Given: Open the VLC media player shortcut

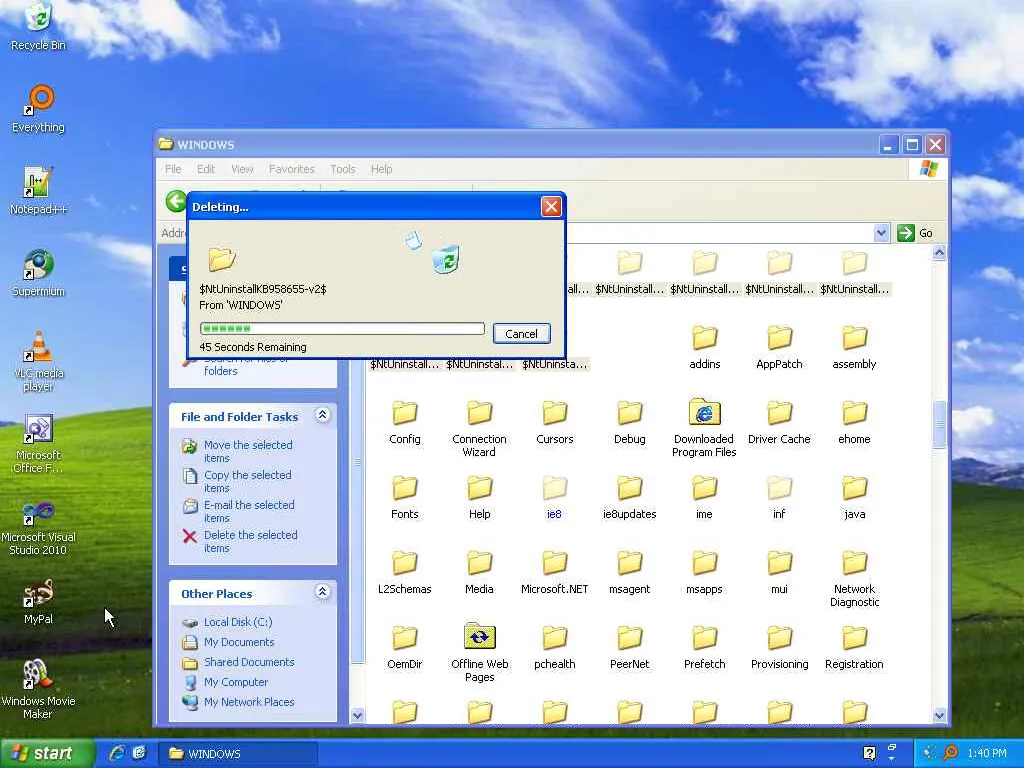Looking at the screenshot, I should (x=38, y=362).
